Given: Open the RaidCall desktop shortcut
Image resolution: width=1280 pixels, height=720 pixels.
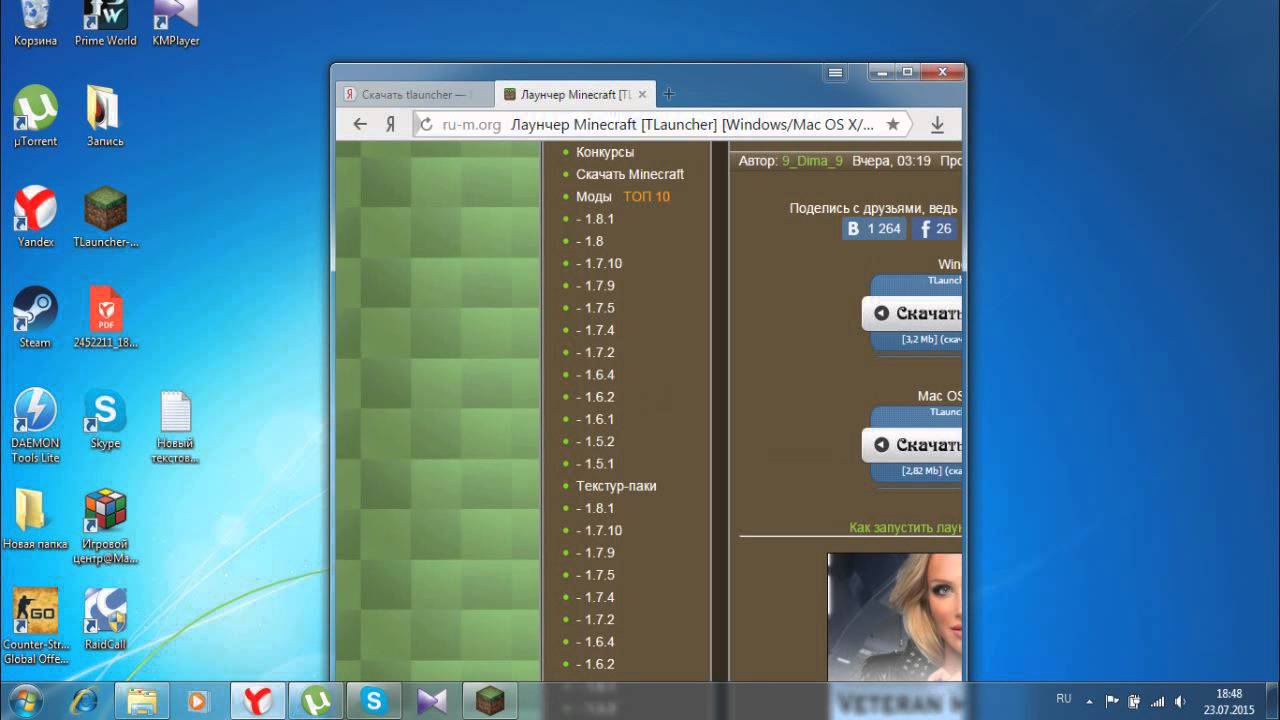Looking at the screenshot, I should pos(105,618).
